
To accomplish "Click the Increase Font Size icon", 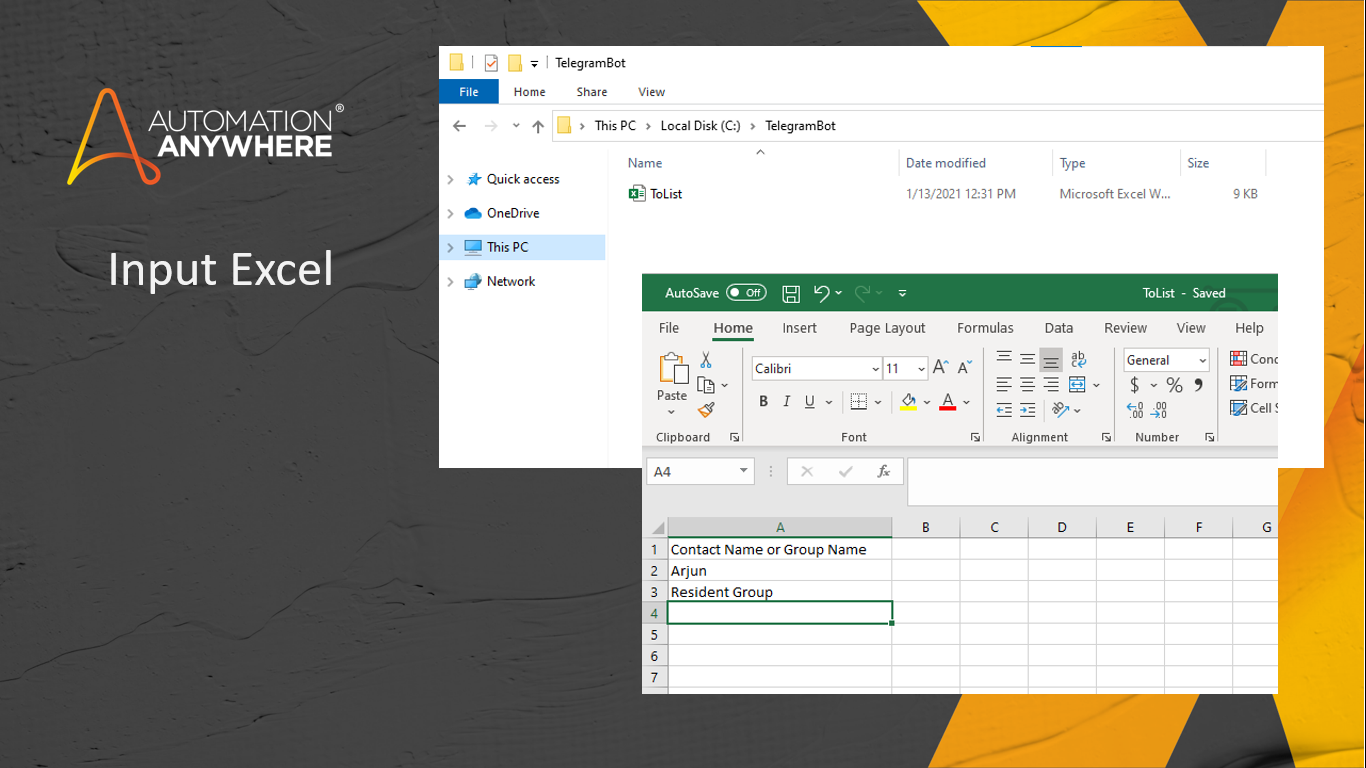I will tap(940, 368).
